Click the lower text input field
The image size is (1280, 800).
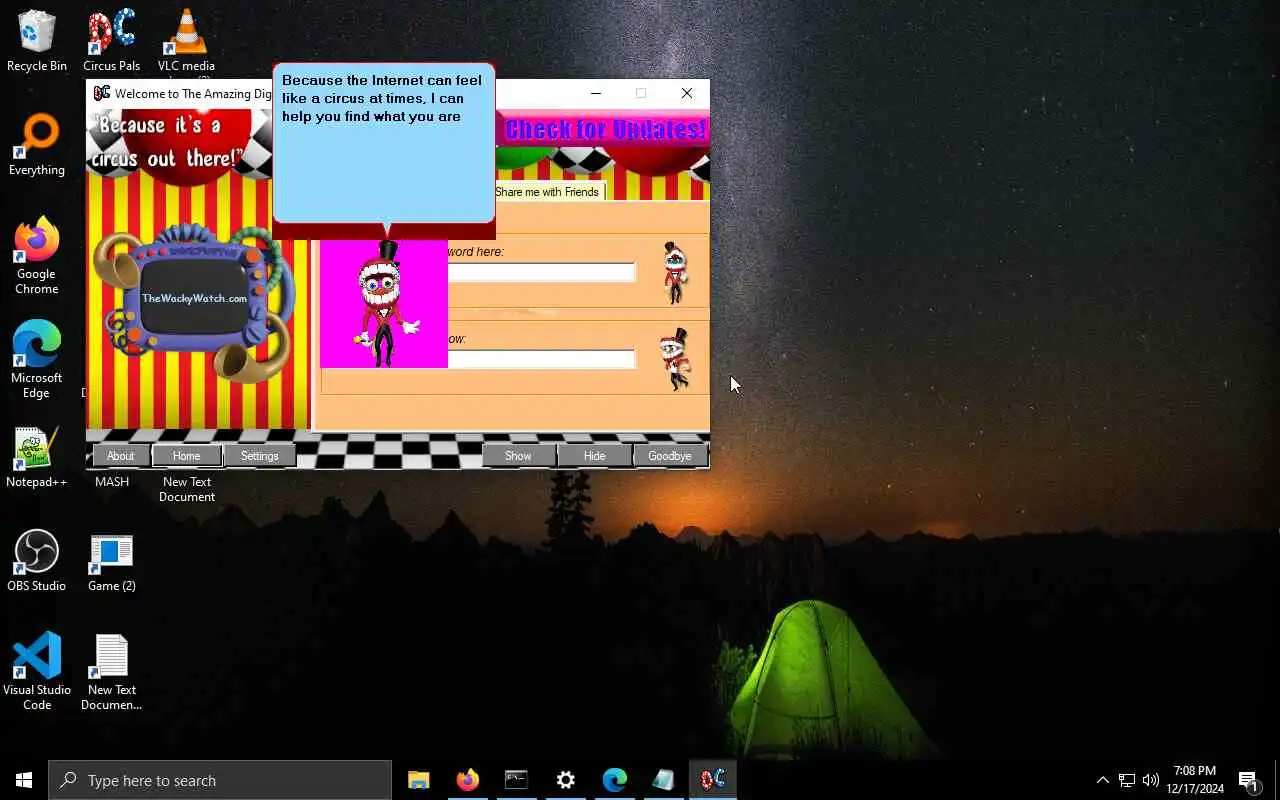tap(541, 359)
